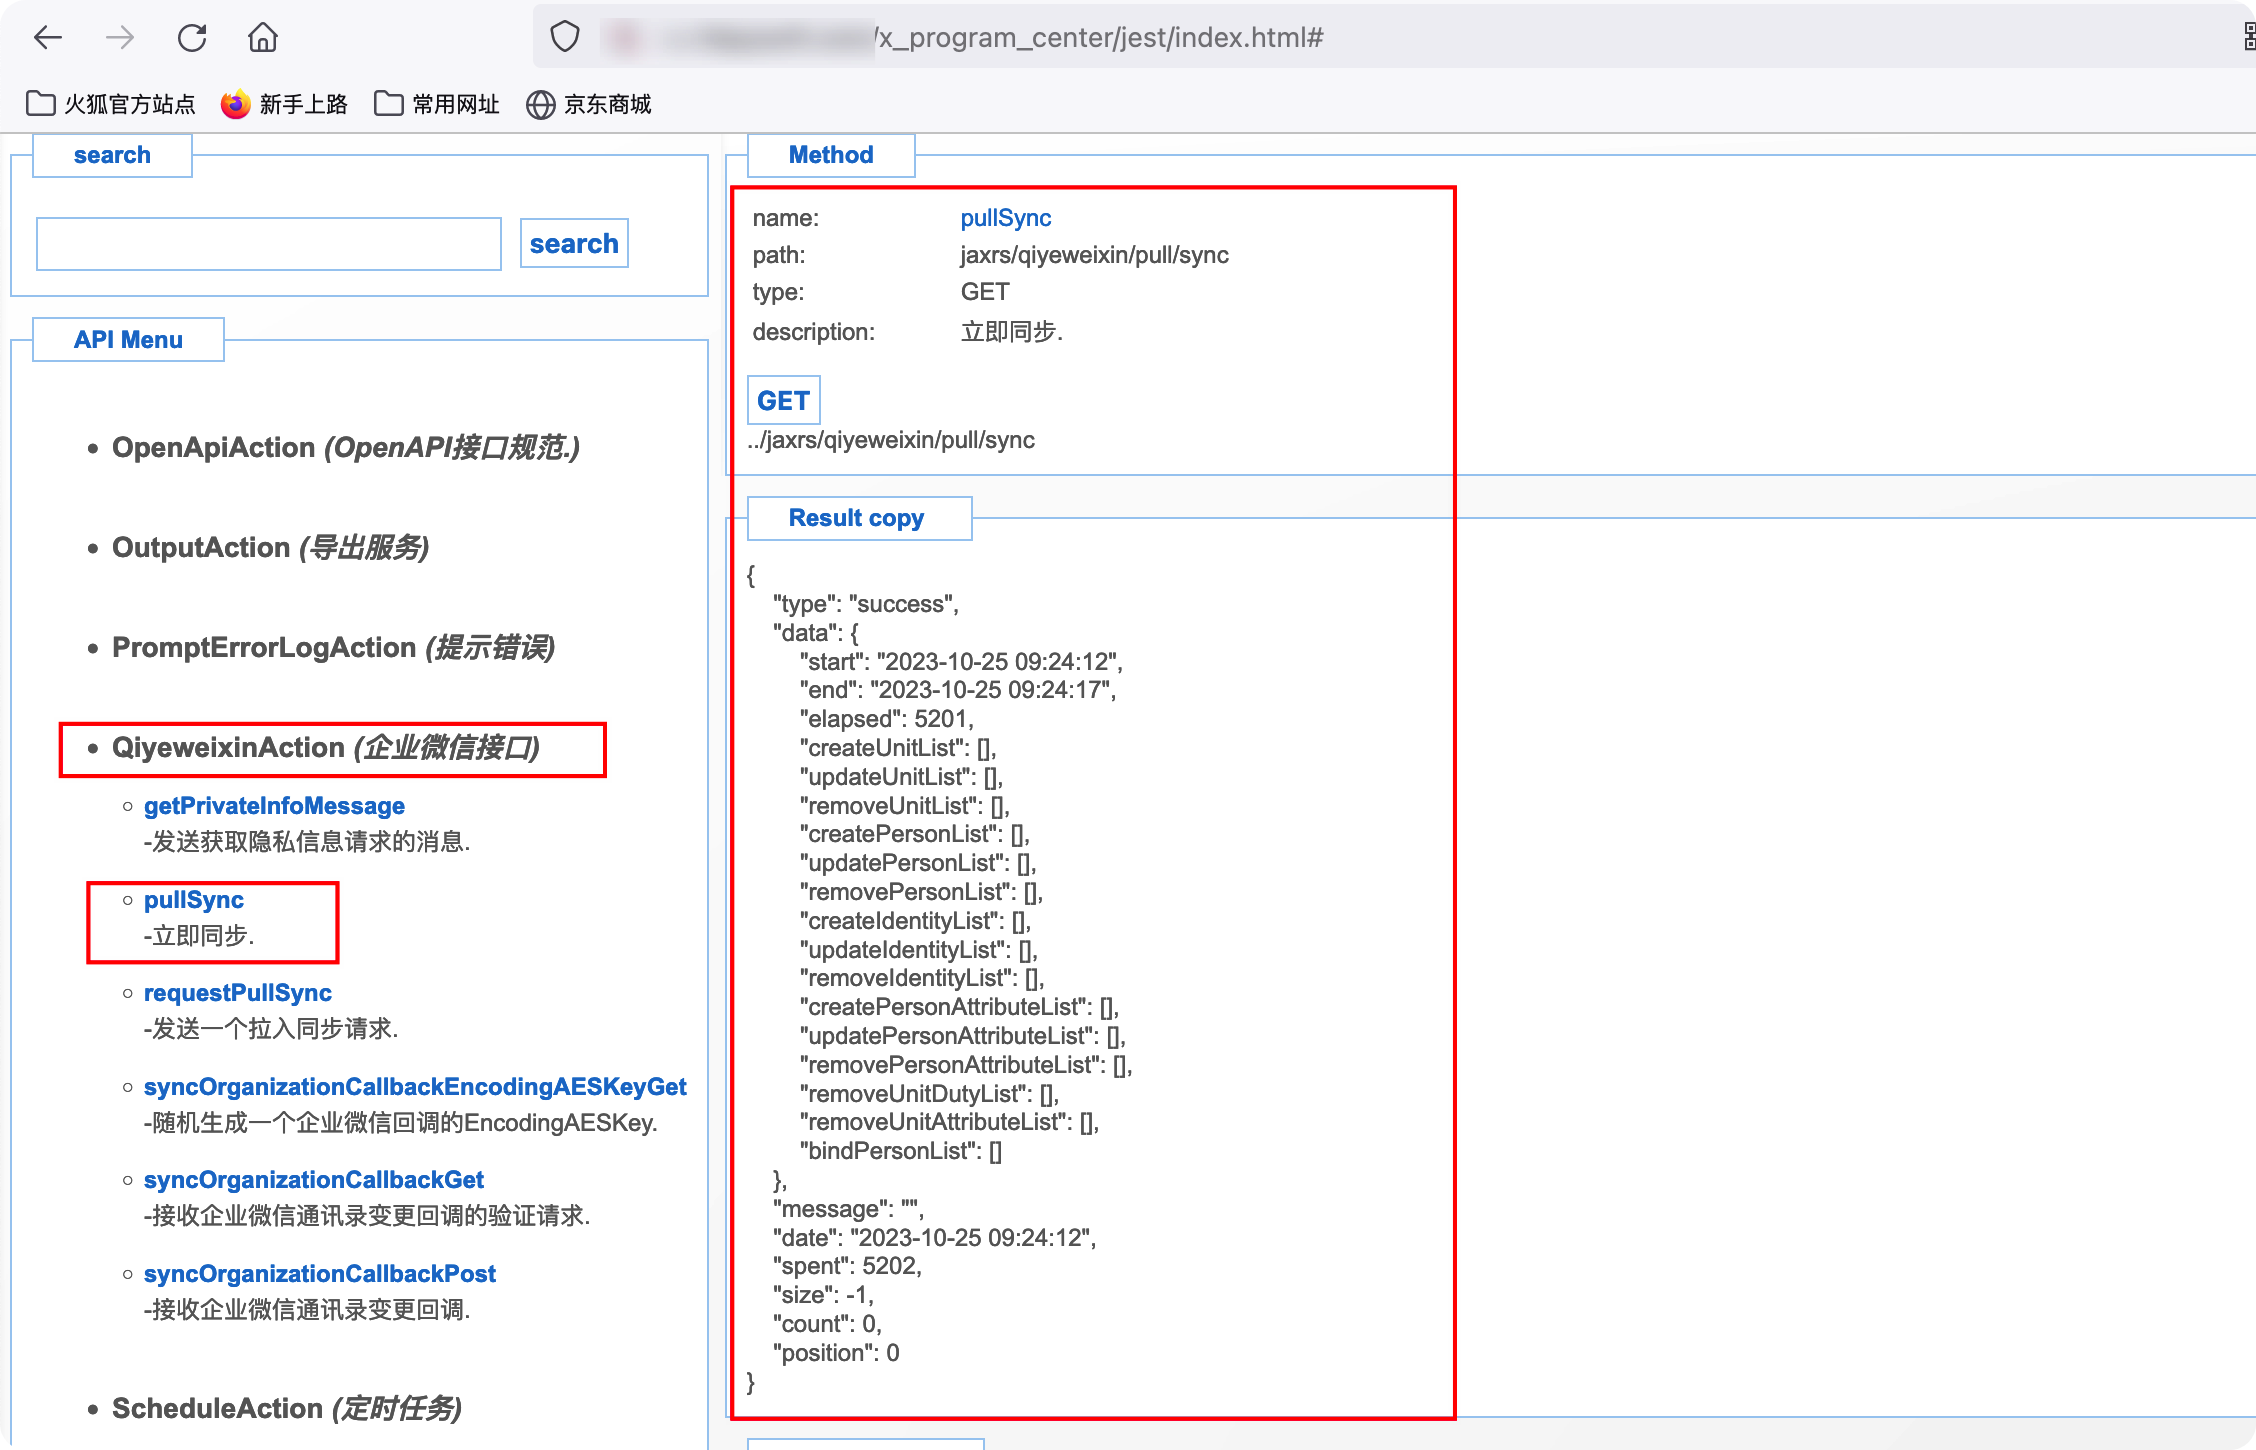Click the browser forward arrow
2256x1450 pixels.
(120, 38)
